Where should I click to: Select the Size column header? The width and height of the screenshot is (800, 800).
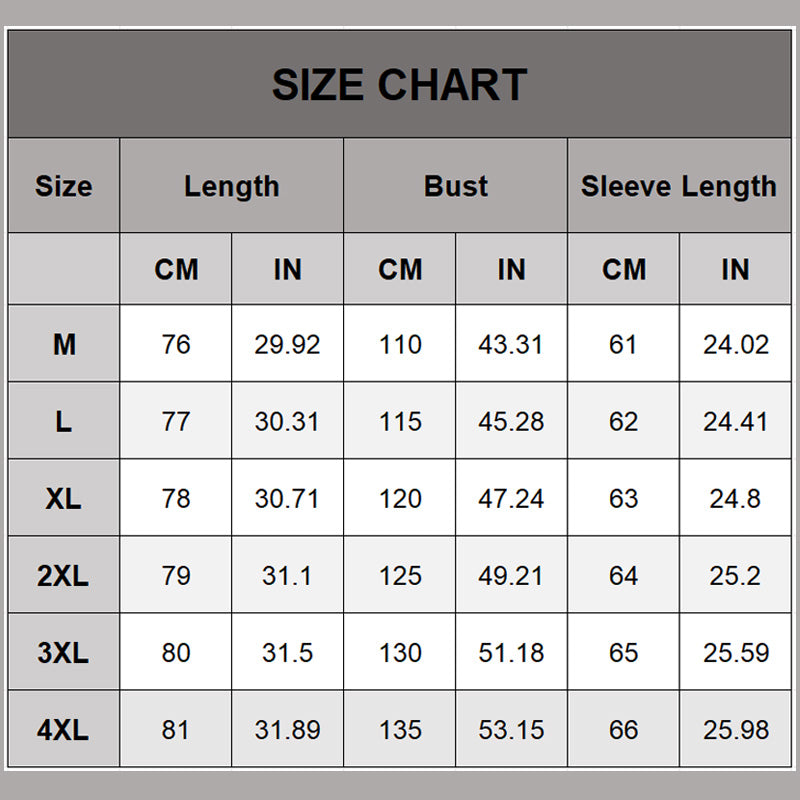click(x=63, y=186)
